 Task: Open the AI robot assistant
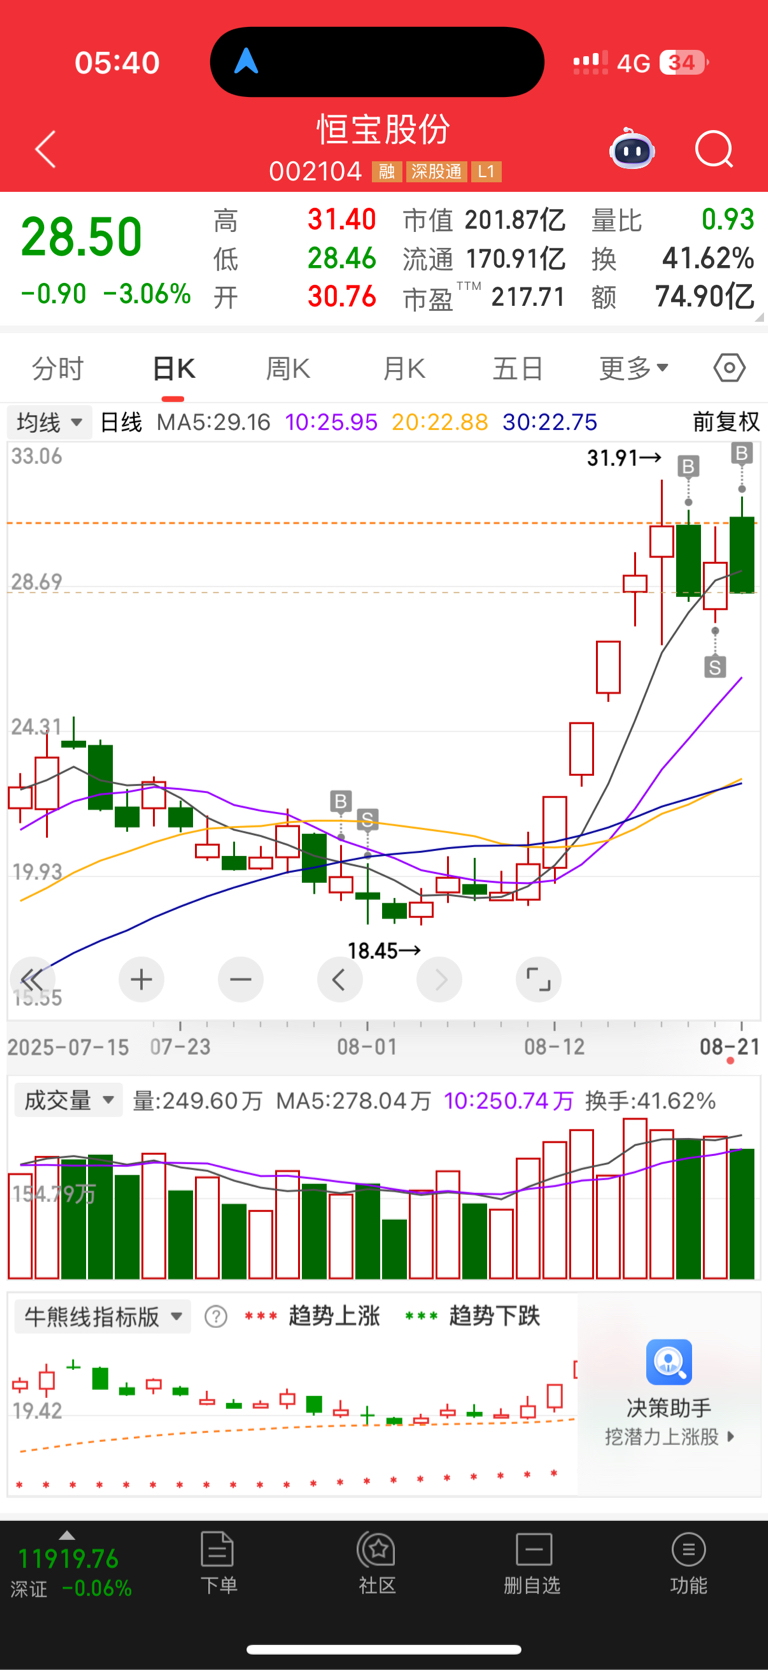[x=632, y=150]
